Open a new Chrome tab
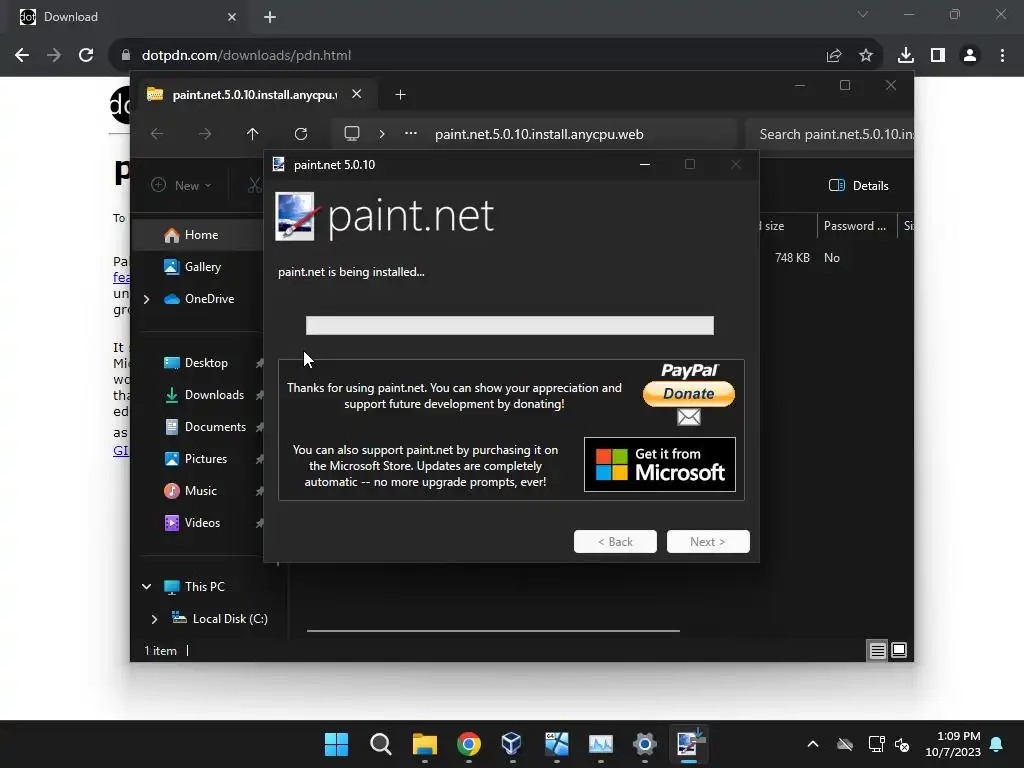1024x768 pixels. point(270,17)
